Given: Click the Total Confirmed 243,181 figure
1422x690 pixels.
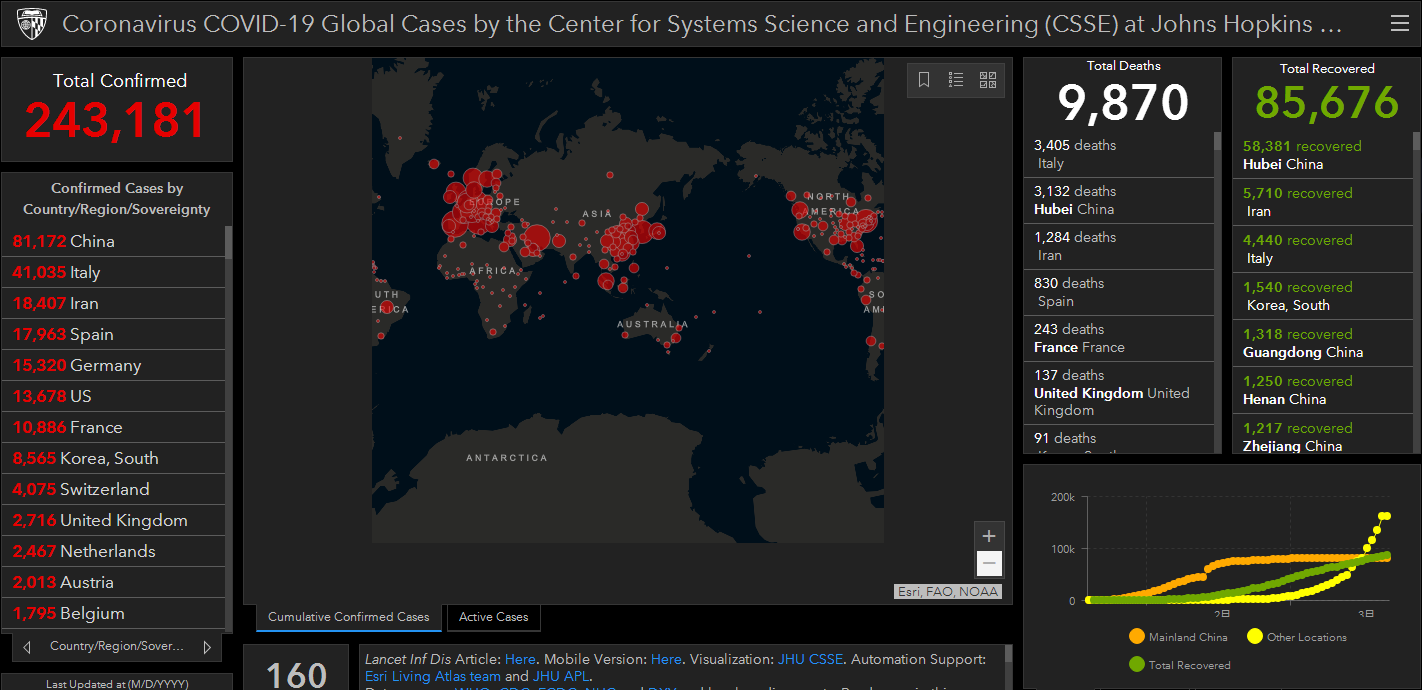Looking at the screenshot, I should point(116,121).
